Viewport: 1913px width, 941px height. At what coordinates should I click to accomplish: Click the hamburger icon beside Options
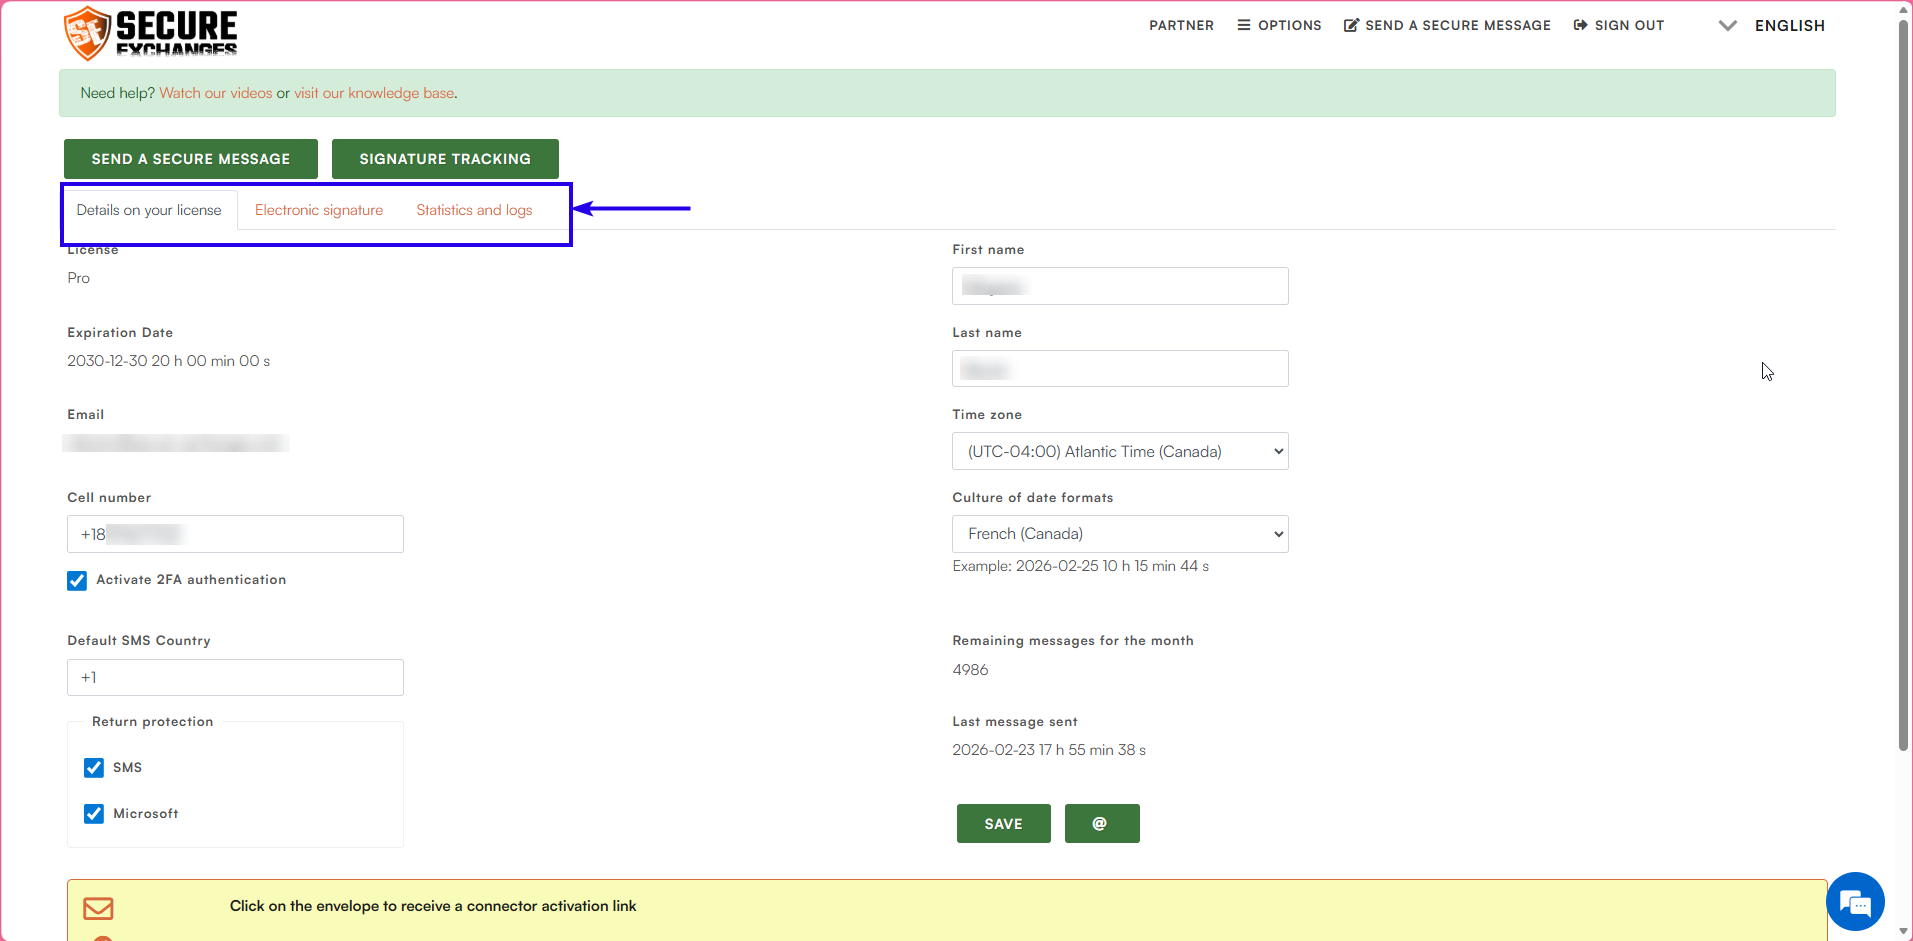pyautogui.click(x=1244, y=25)
